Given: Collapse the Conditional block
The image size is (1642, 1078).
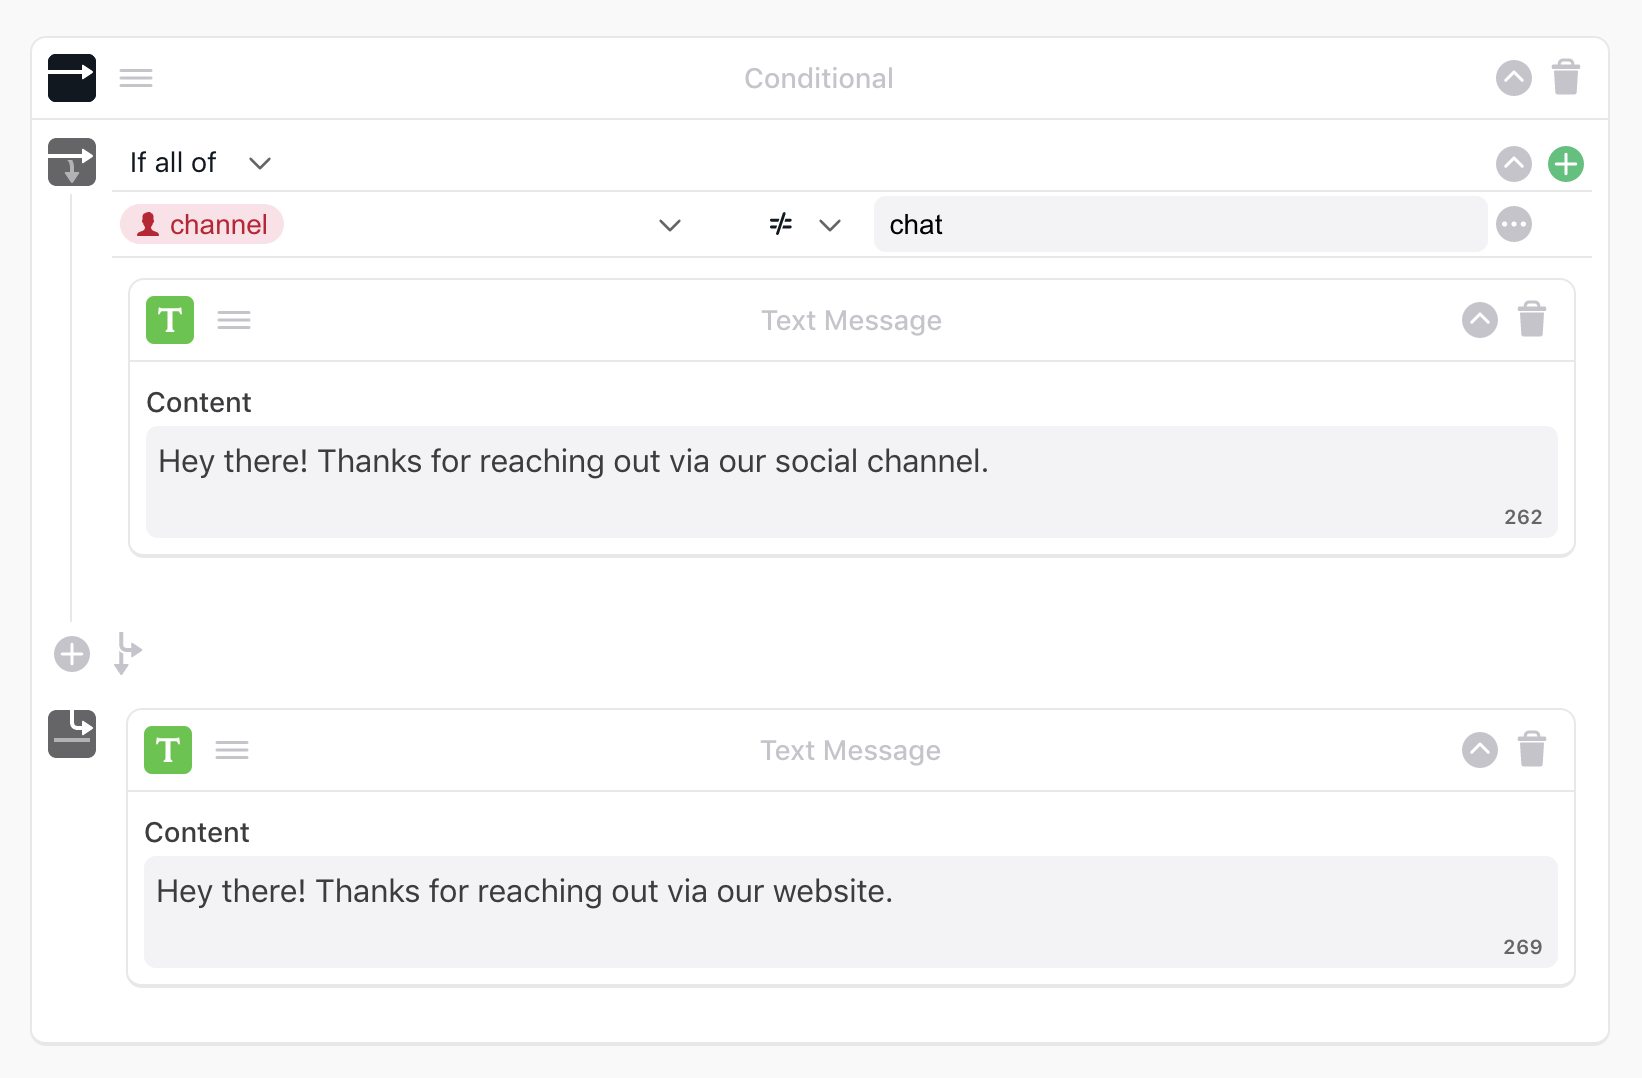Looking at the screenshot, I should click(1513, 78).
